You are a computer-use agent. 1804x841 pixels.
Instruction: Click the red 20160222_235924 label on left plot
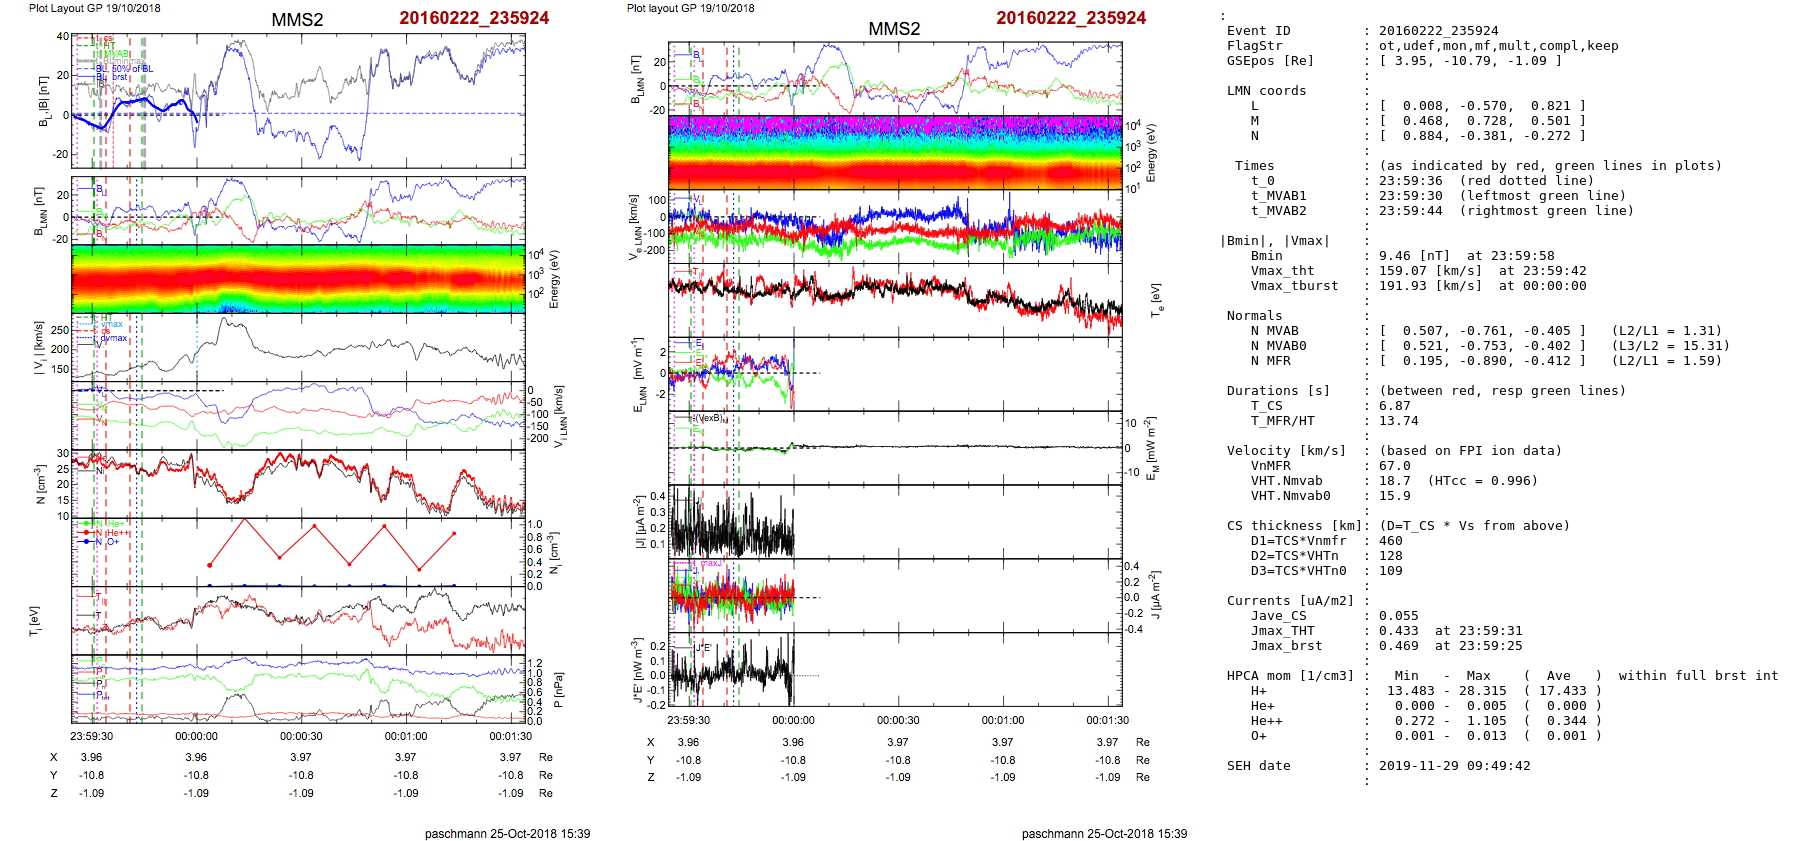[474, 18]
